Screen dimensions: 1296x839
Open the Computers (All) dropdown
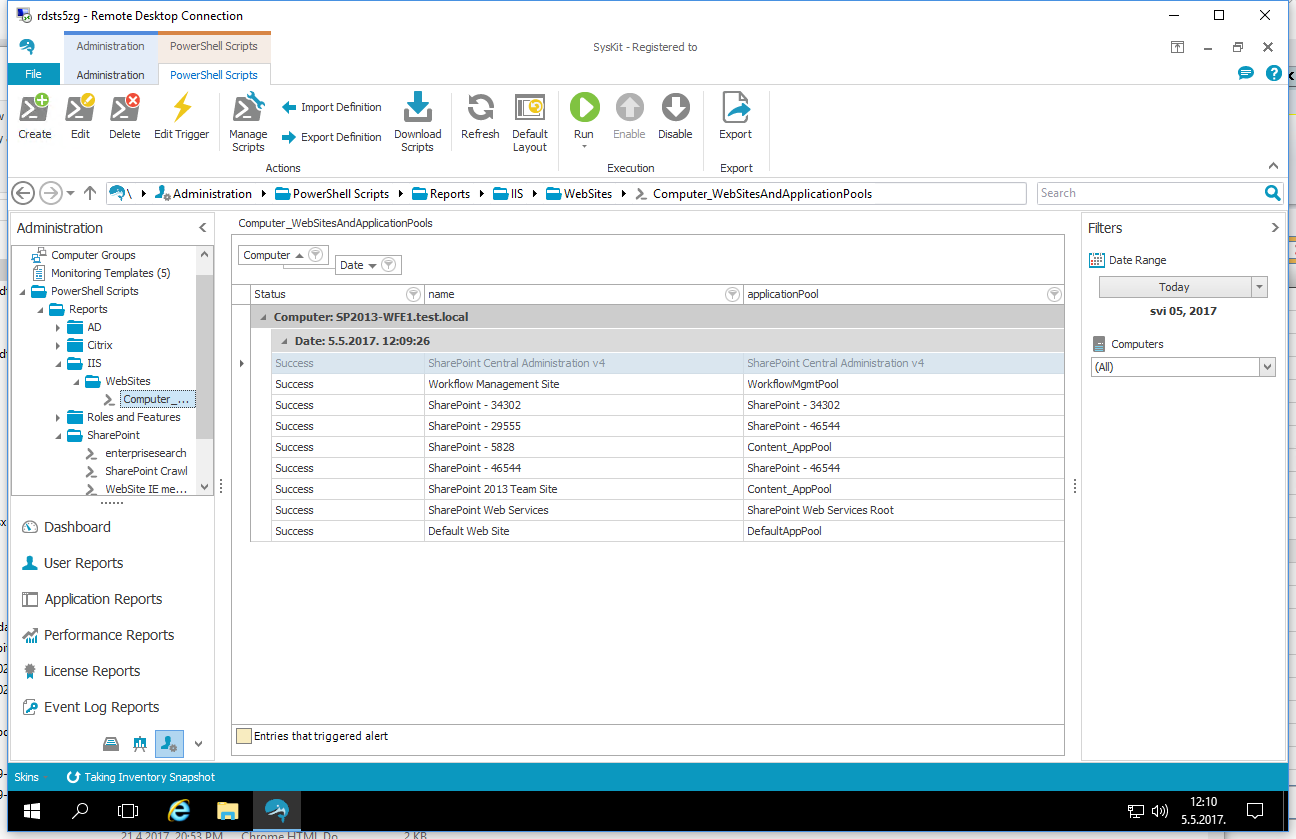(x=1268, y=367)
